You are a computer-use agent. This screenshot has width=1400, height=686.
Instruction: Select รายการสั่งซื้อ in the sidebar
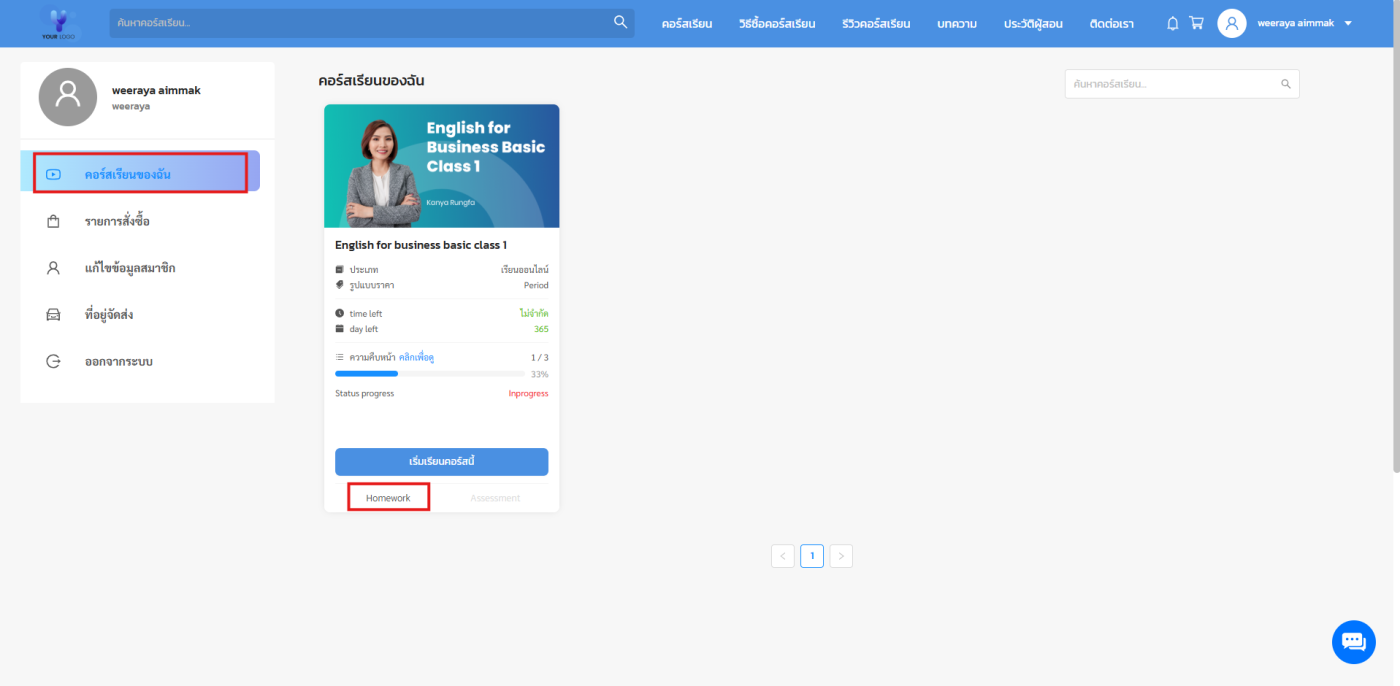117,221
